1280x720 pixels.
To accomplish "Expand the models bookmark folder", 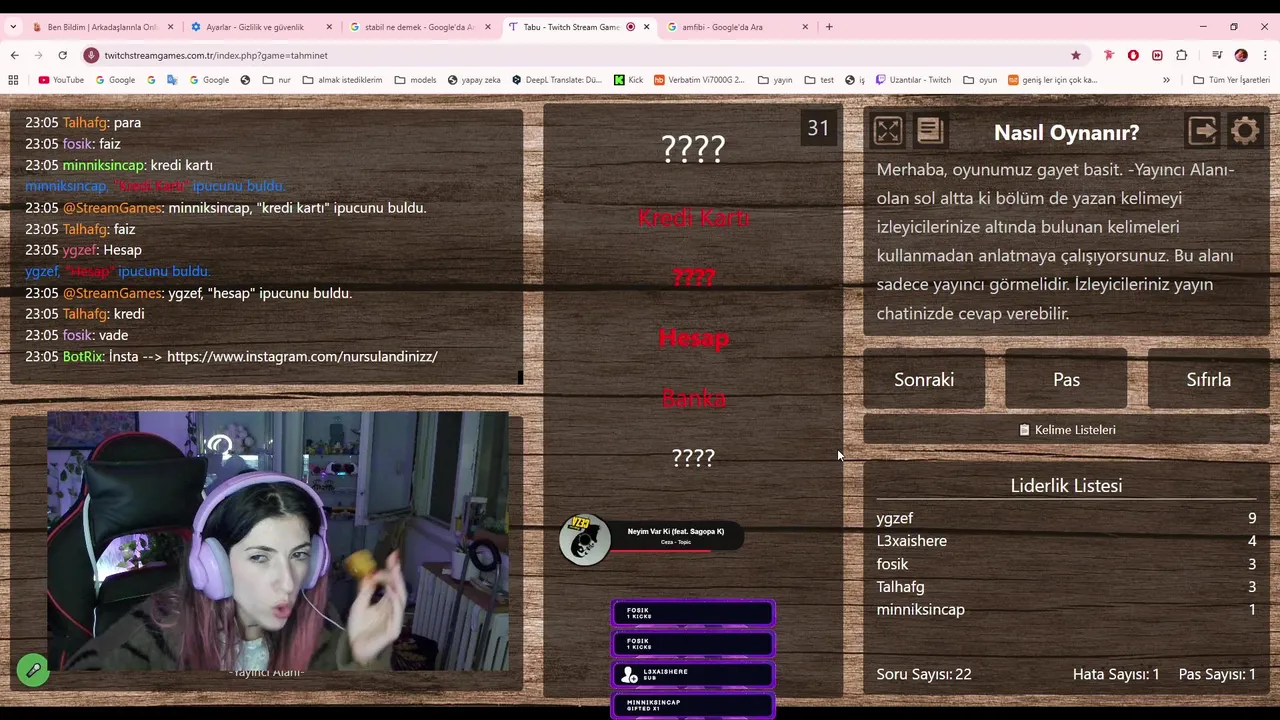I will click(x=415, y=80).
